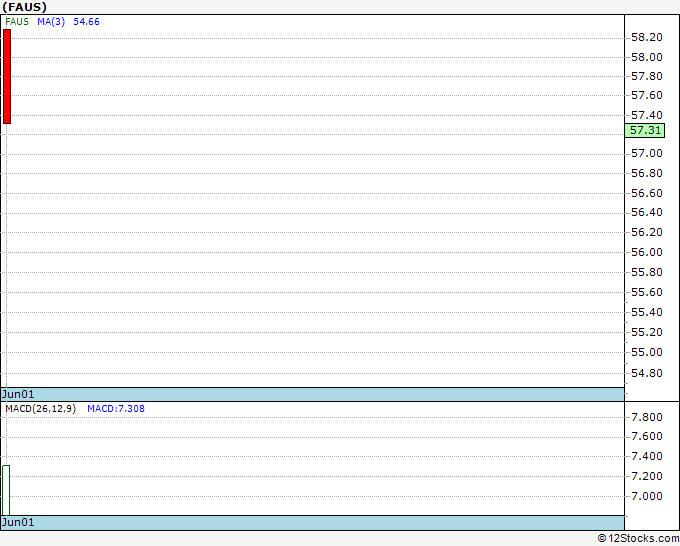Select the 7.400 MACD axis label
680x546 pixels.
point(646,456)
